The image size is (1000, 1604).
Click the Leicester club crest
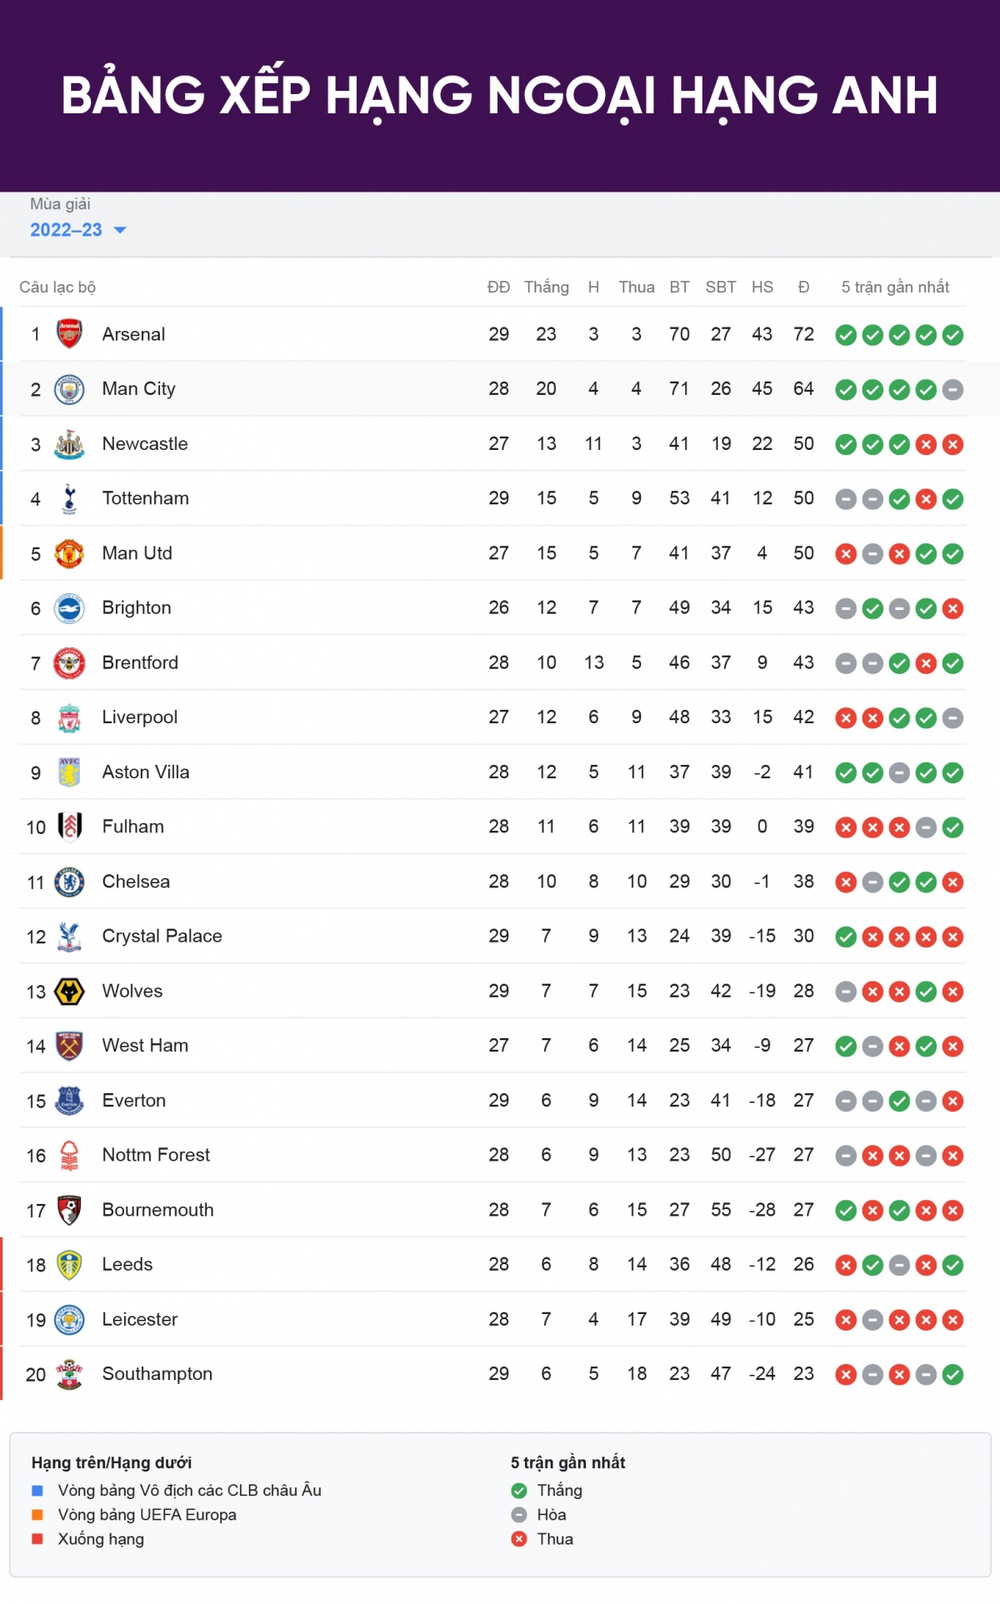coord(69,1319)
